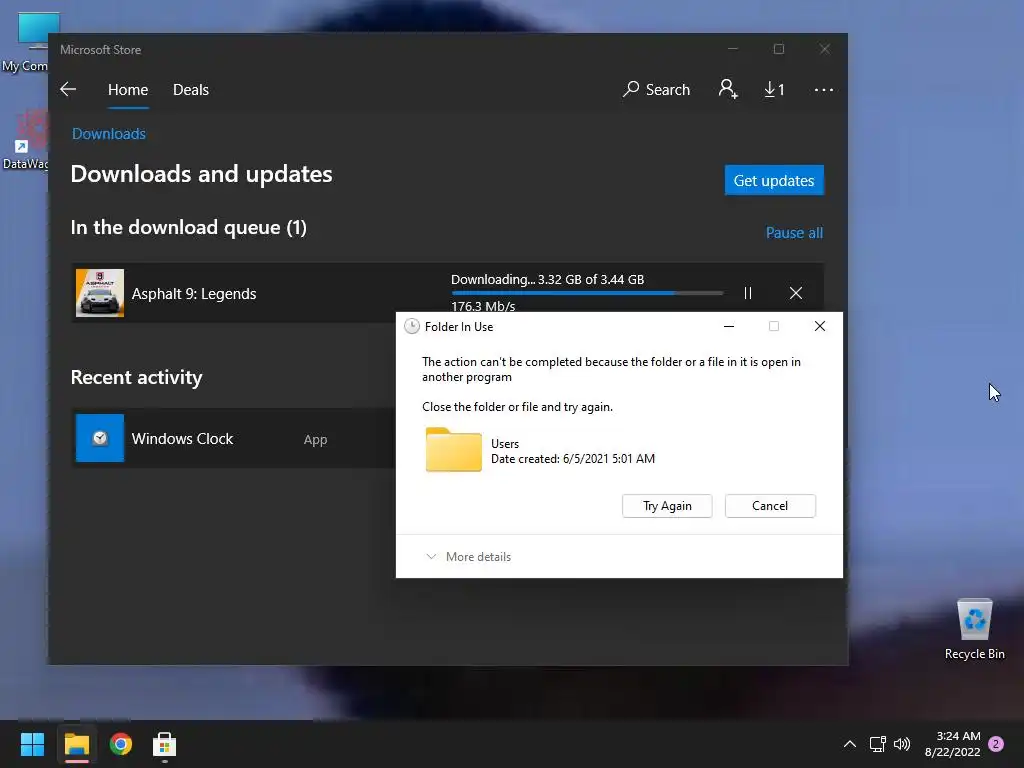Click the Users folder icon in dialog

454,450
